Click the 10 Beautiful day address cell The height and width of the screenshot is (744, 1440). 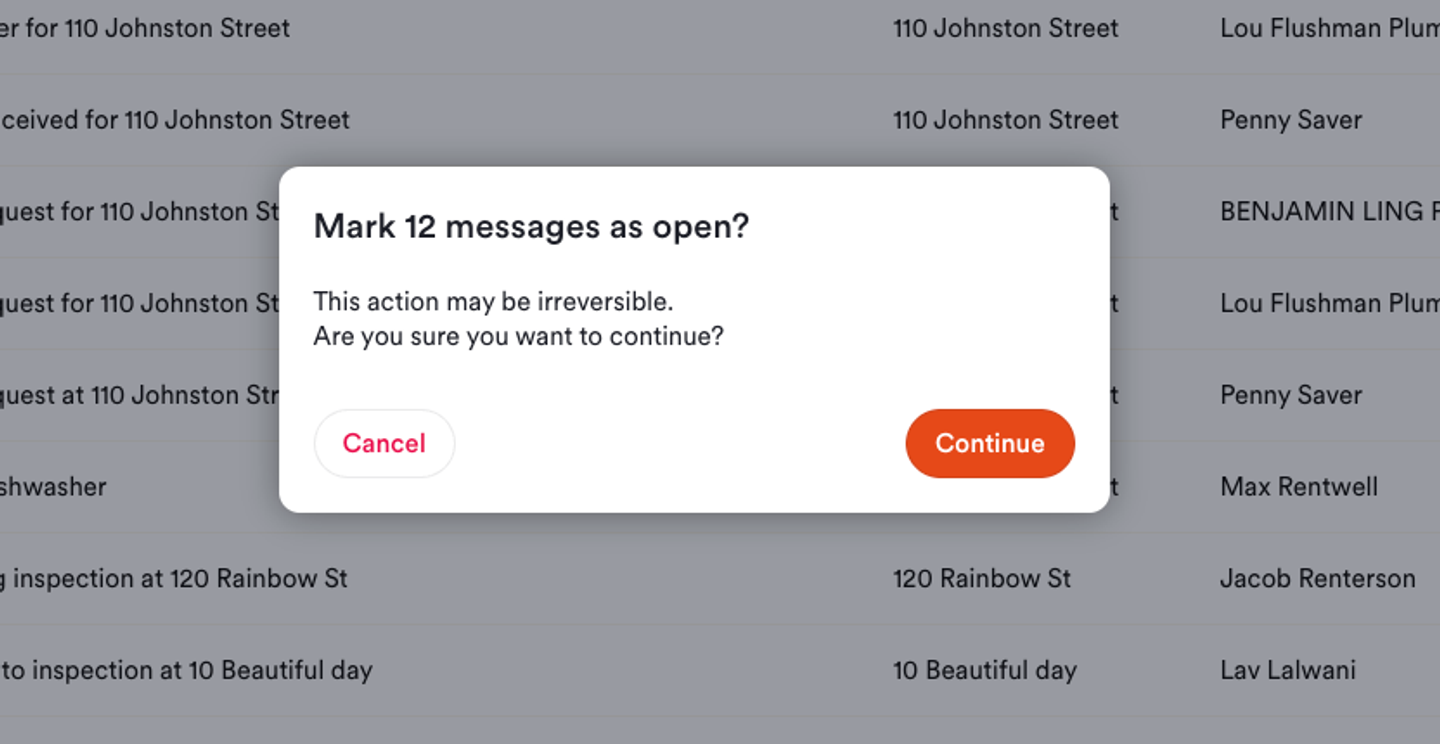(x=985, y=670)
